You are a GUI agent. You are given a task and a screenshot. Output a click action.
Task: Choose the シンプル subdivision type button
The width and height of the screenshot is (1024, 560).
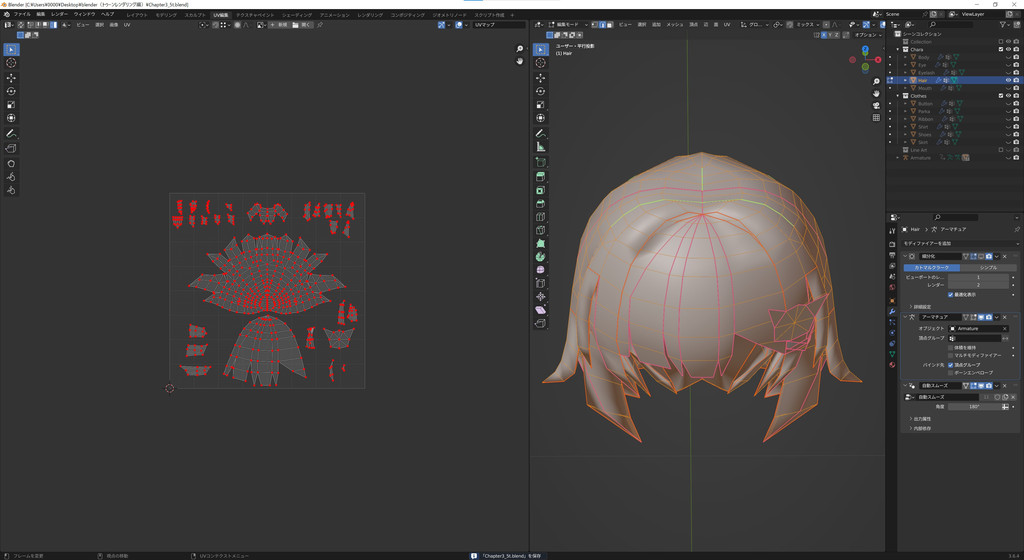(x=988, y=268)
